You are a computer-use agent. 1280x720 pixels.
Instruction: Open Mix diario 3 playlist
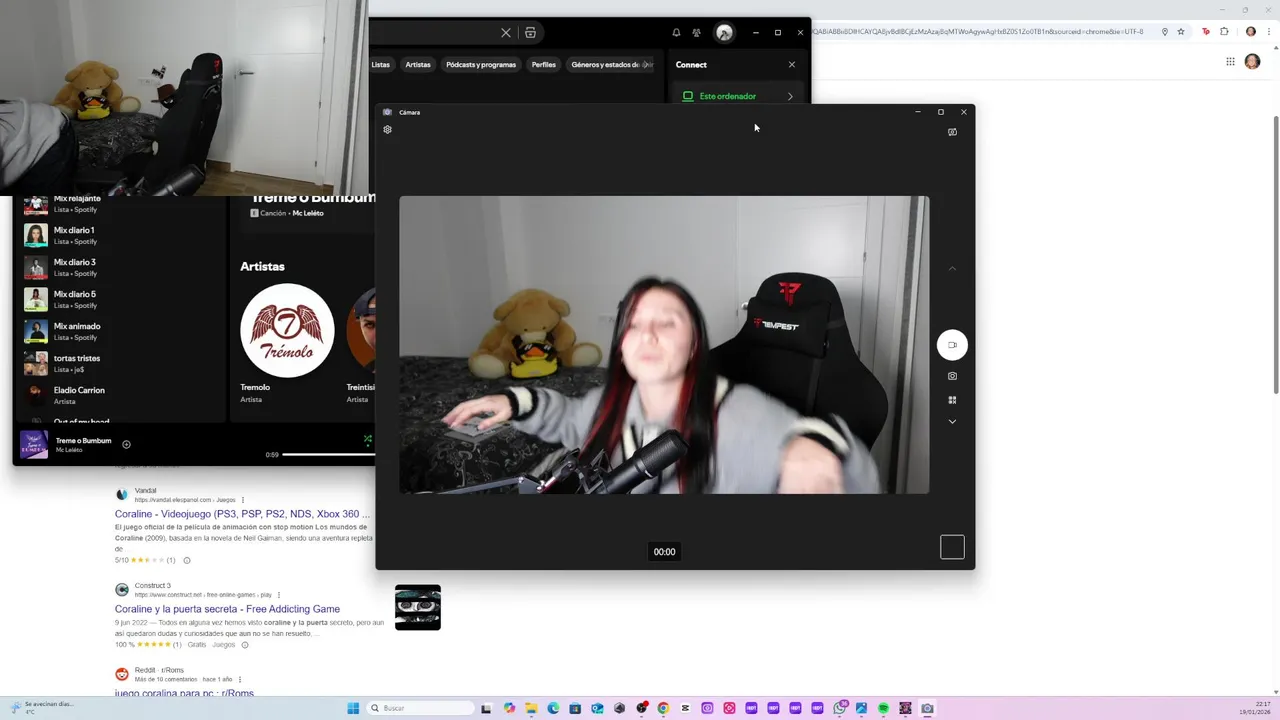tap(120, 268)
